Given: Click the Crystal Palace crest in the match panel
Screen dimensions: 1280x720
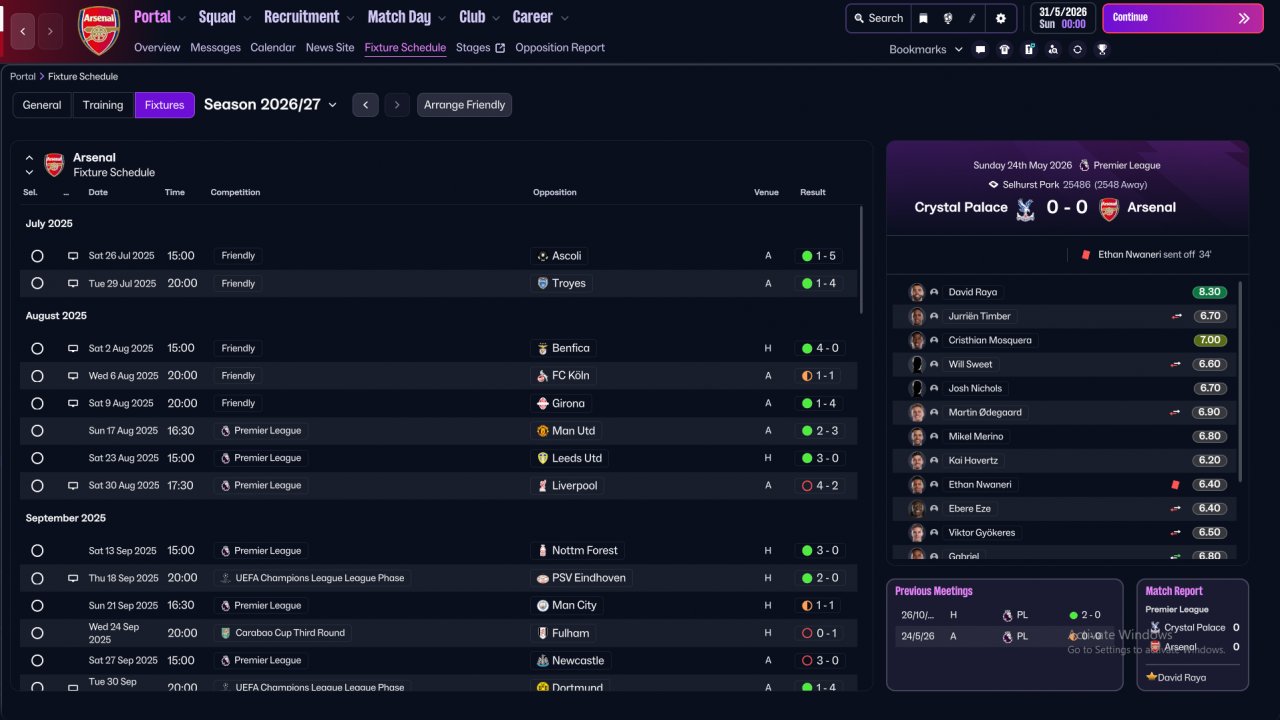Looking at the screenshot, I should tap(1024, 208).
